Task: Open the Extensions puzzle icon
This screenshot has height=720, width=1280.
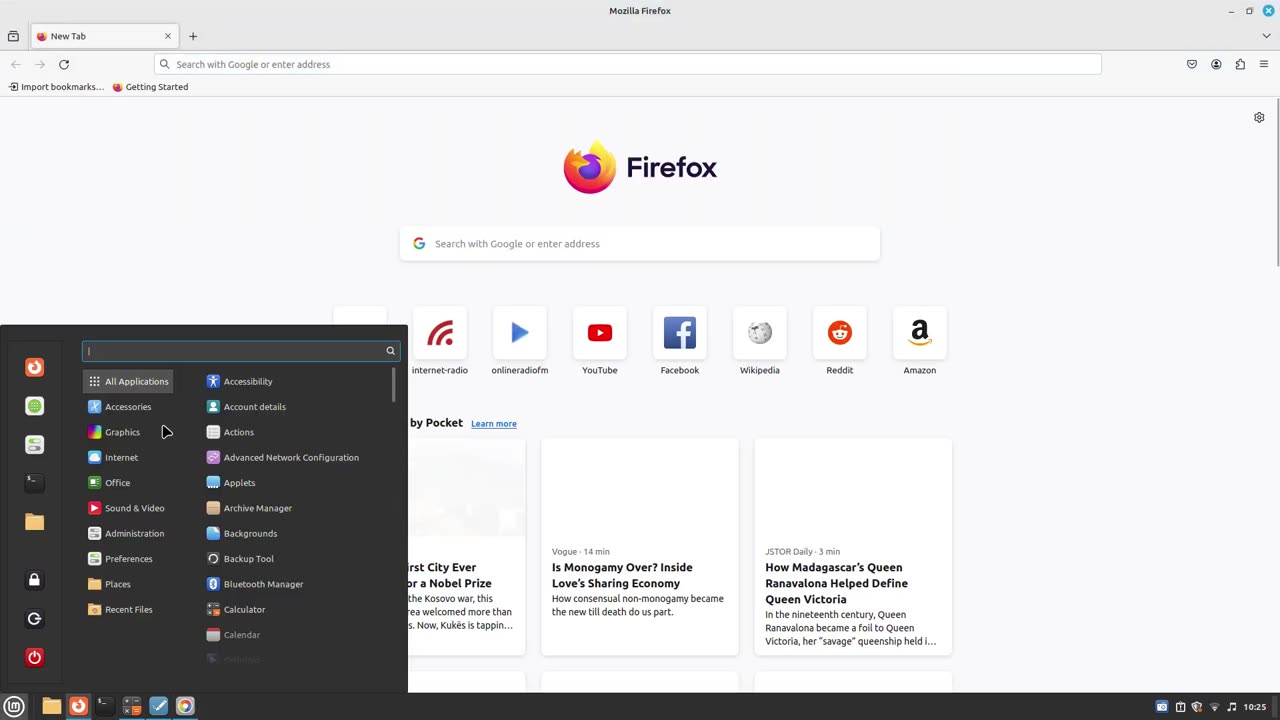Action: click(x=1240, y=64)
